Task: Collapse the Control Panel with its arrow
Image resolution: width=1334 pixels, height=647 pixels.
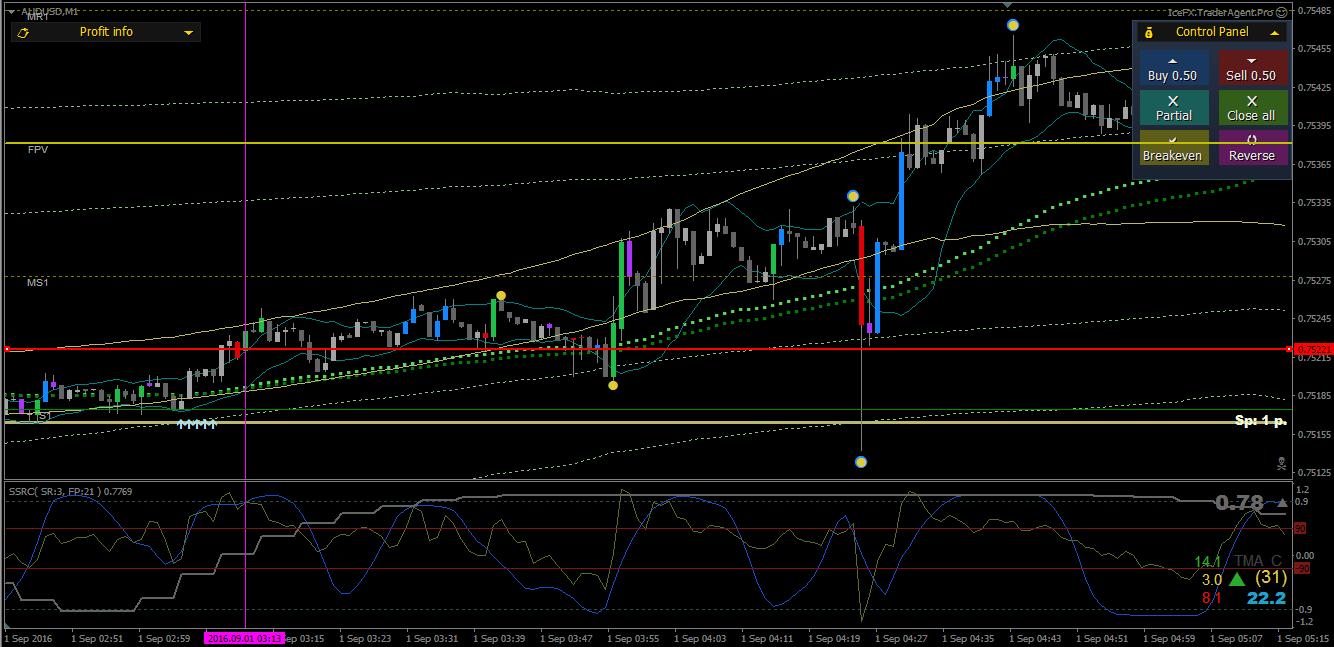Action: 1274,32
